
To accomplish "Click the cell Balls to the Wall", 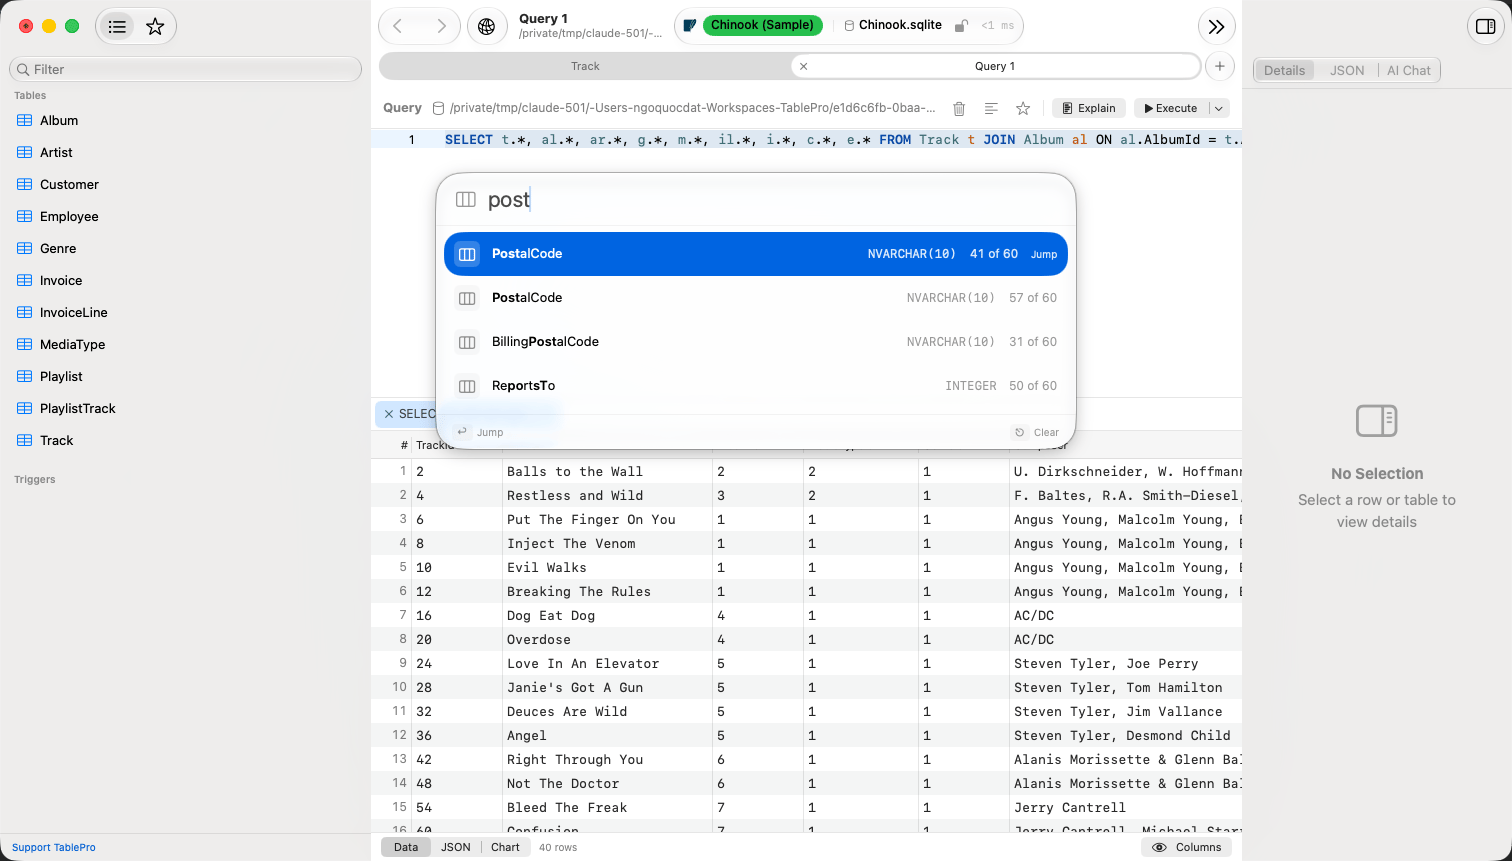I will click(607, 471).
